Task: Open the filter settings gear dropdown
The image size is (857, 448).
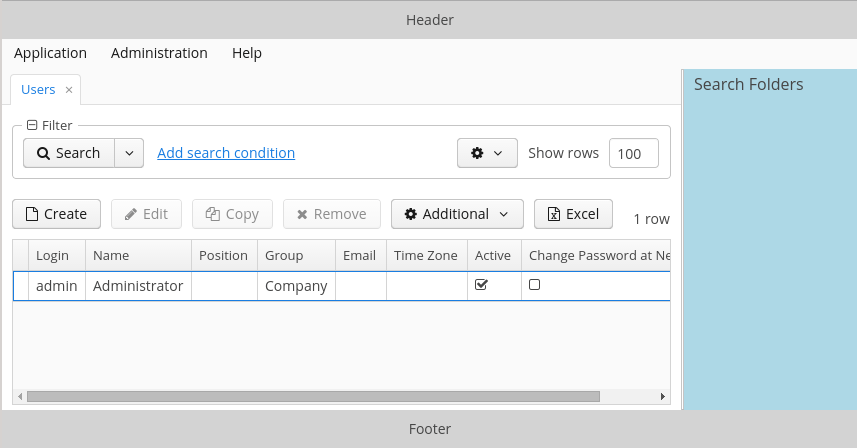Action: pos(487,153)
